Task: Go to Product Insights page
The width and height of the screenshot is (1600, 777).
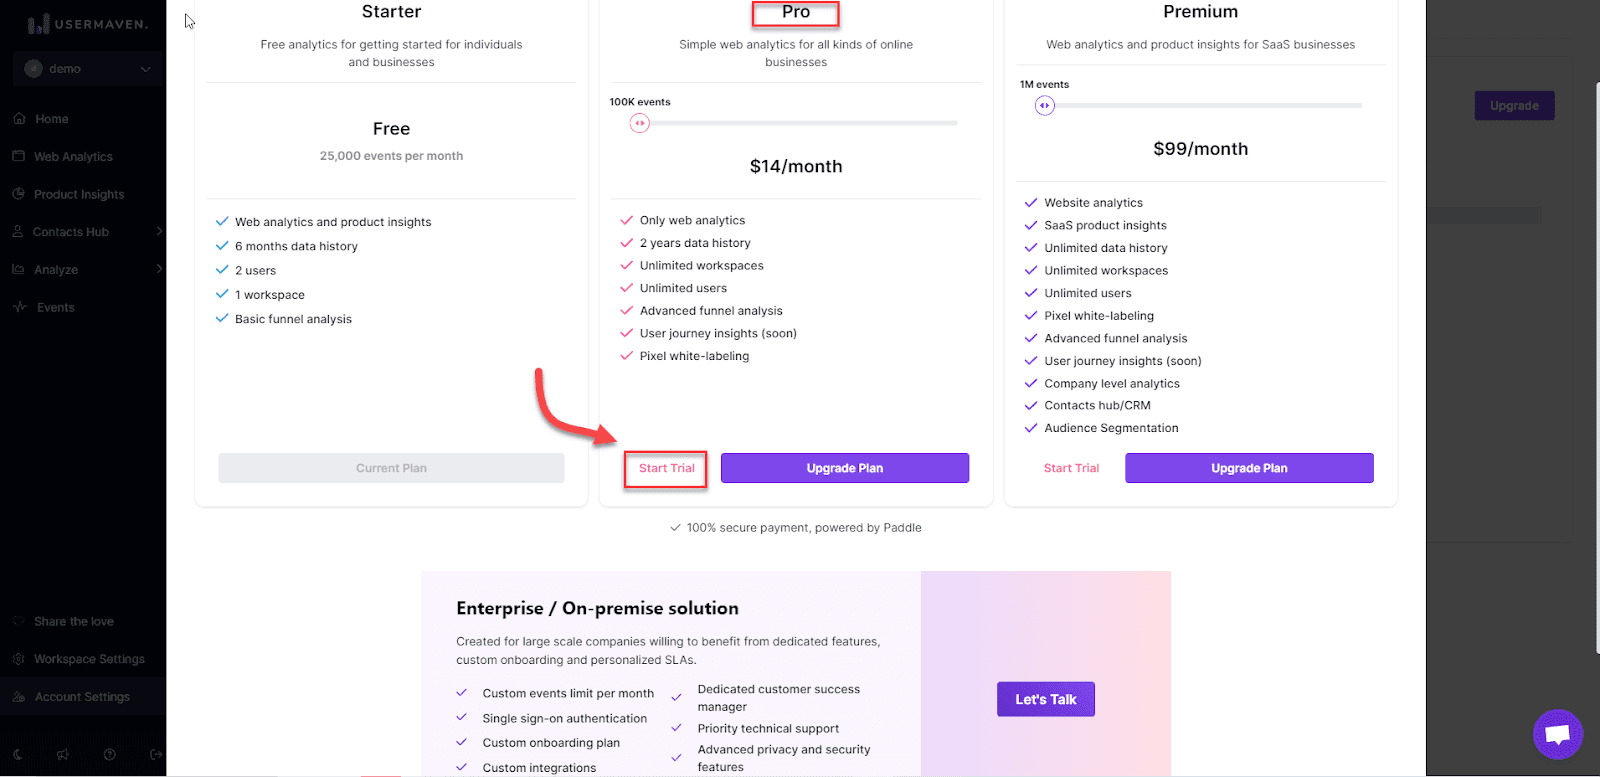Action: click(x=79, y=194)
